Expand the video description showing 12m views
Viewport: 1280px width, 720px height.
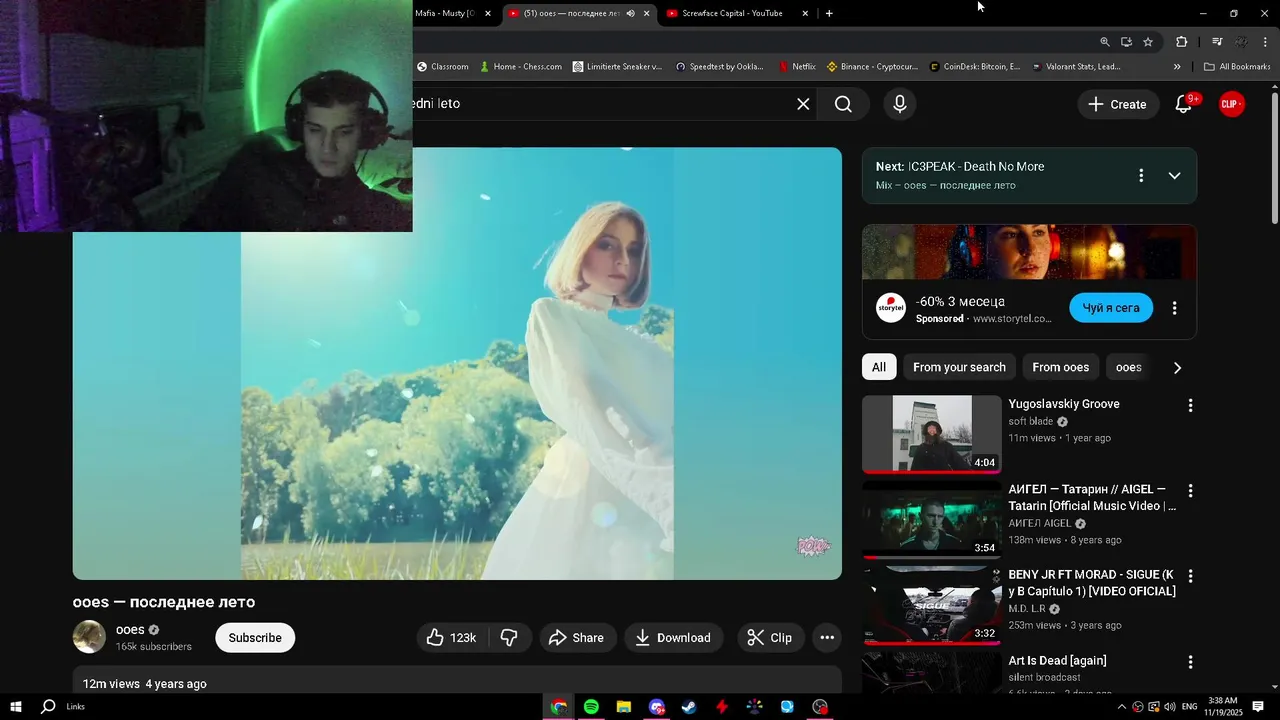pyautogui.click(x=457, y=681)
